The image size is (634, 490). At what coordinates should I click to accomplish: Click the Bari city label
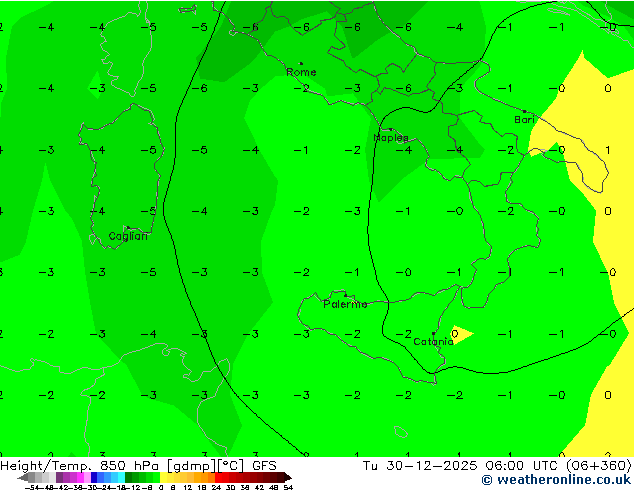[524, 120]
